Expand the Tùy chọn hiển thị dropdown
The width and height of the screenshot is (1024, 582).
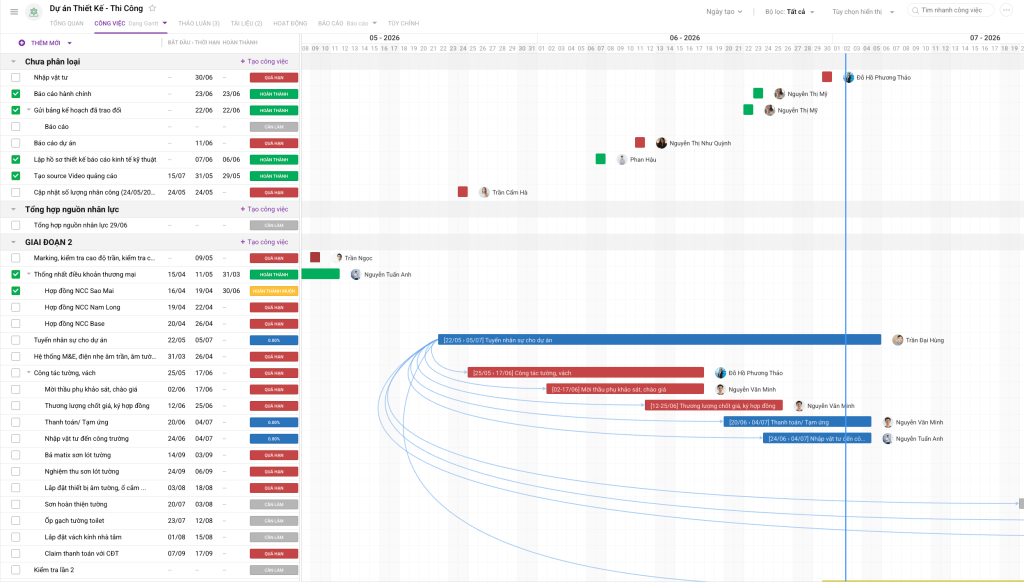pos(863,12)
